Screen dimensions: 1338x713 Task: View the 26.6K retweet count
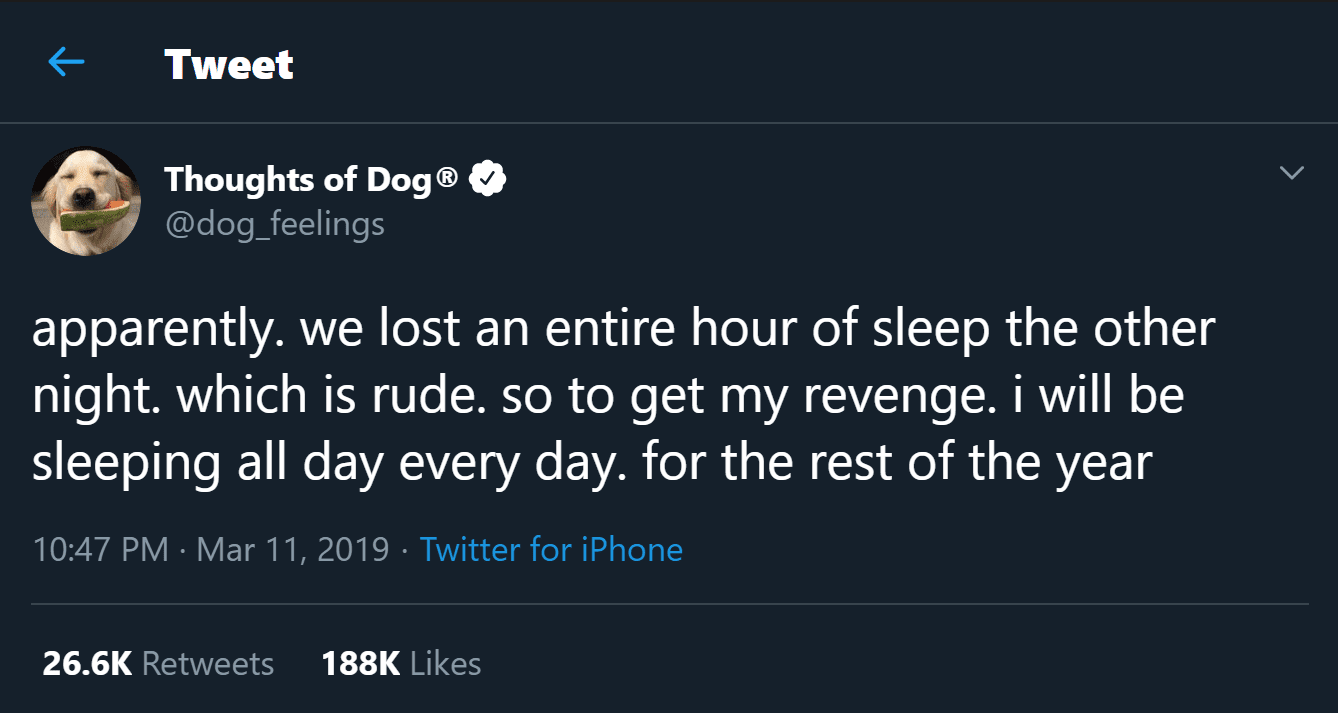click(87, 664)
